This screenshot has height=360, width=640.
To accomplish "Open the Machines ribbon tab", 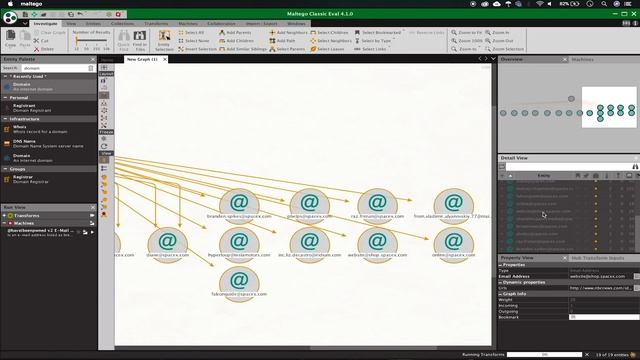I will click(x=188, y=24).
